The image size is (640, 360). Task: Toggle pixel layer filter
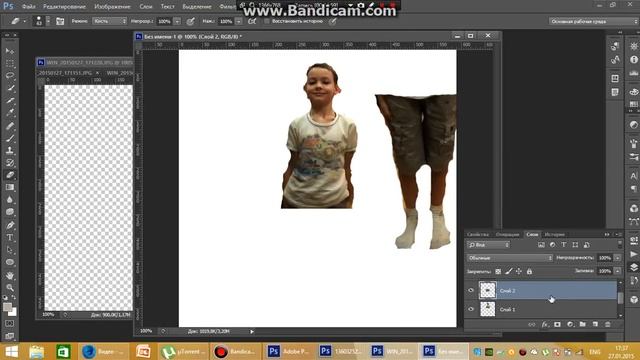(x=541, y=245)
